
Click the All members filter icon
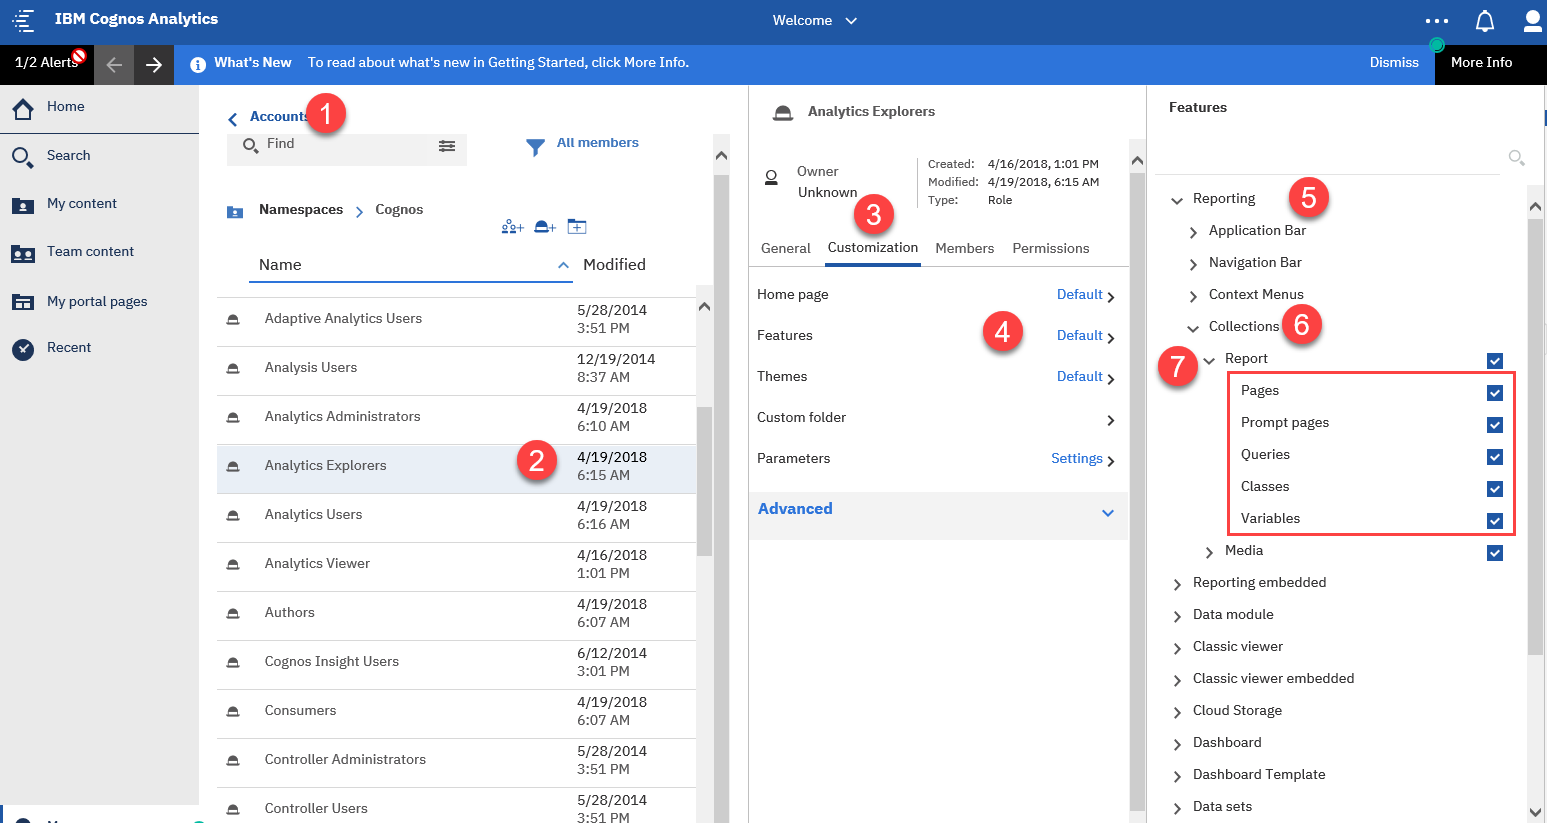click(x=536, y=146)
